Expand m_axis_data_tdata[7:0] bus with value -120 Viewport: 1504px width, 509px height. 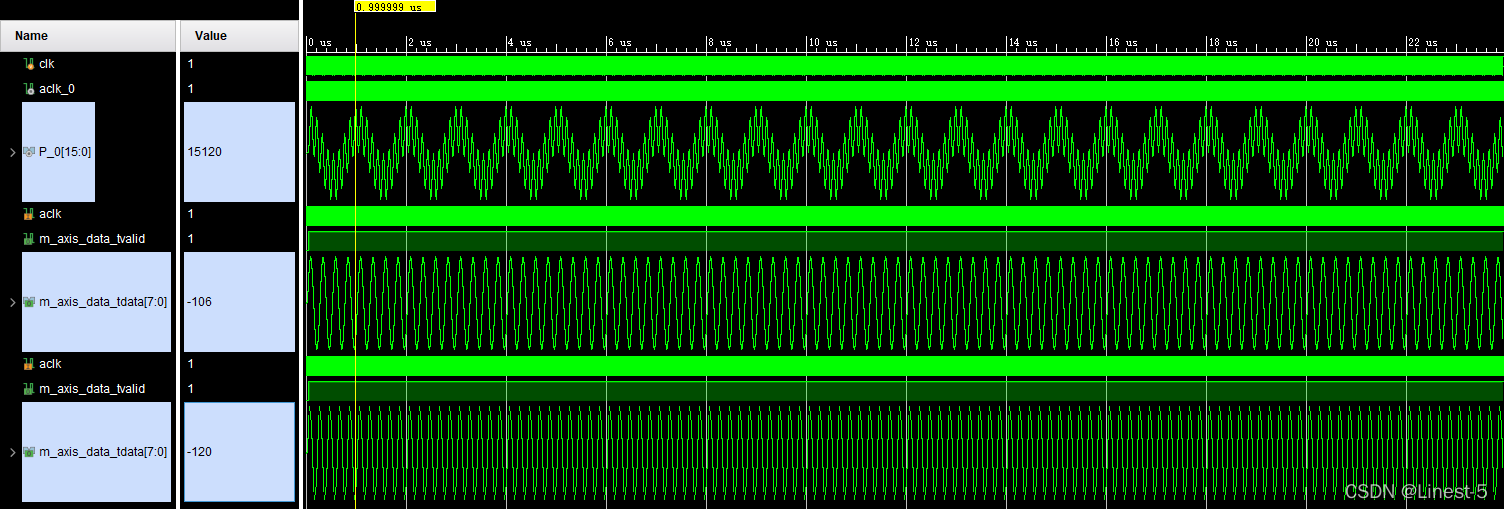coord(12,452)
